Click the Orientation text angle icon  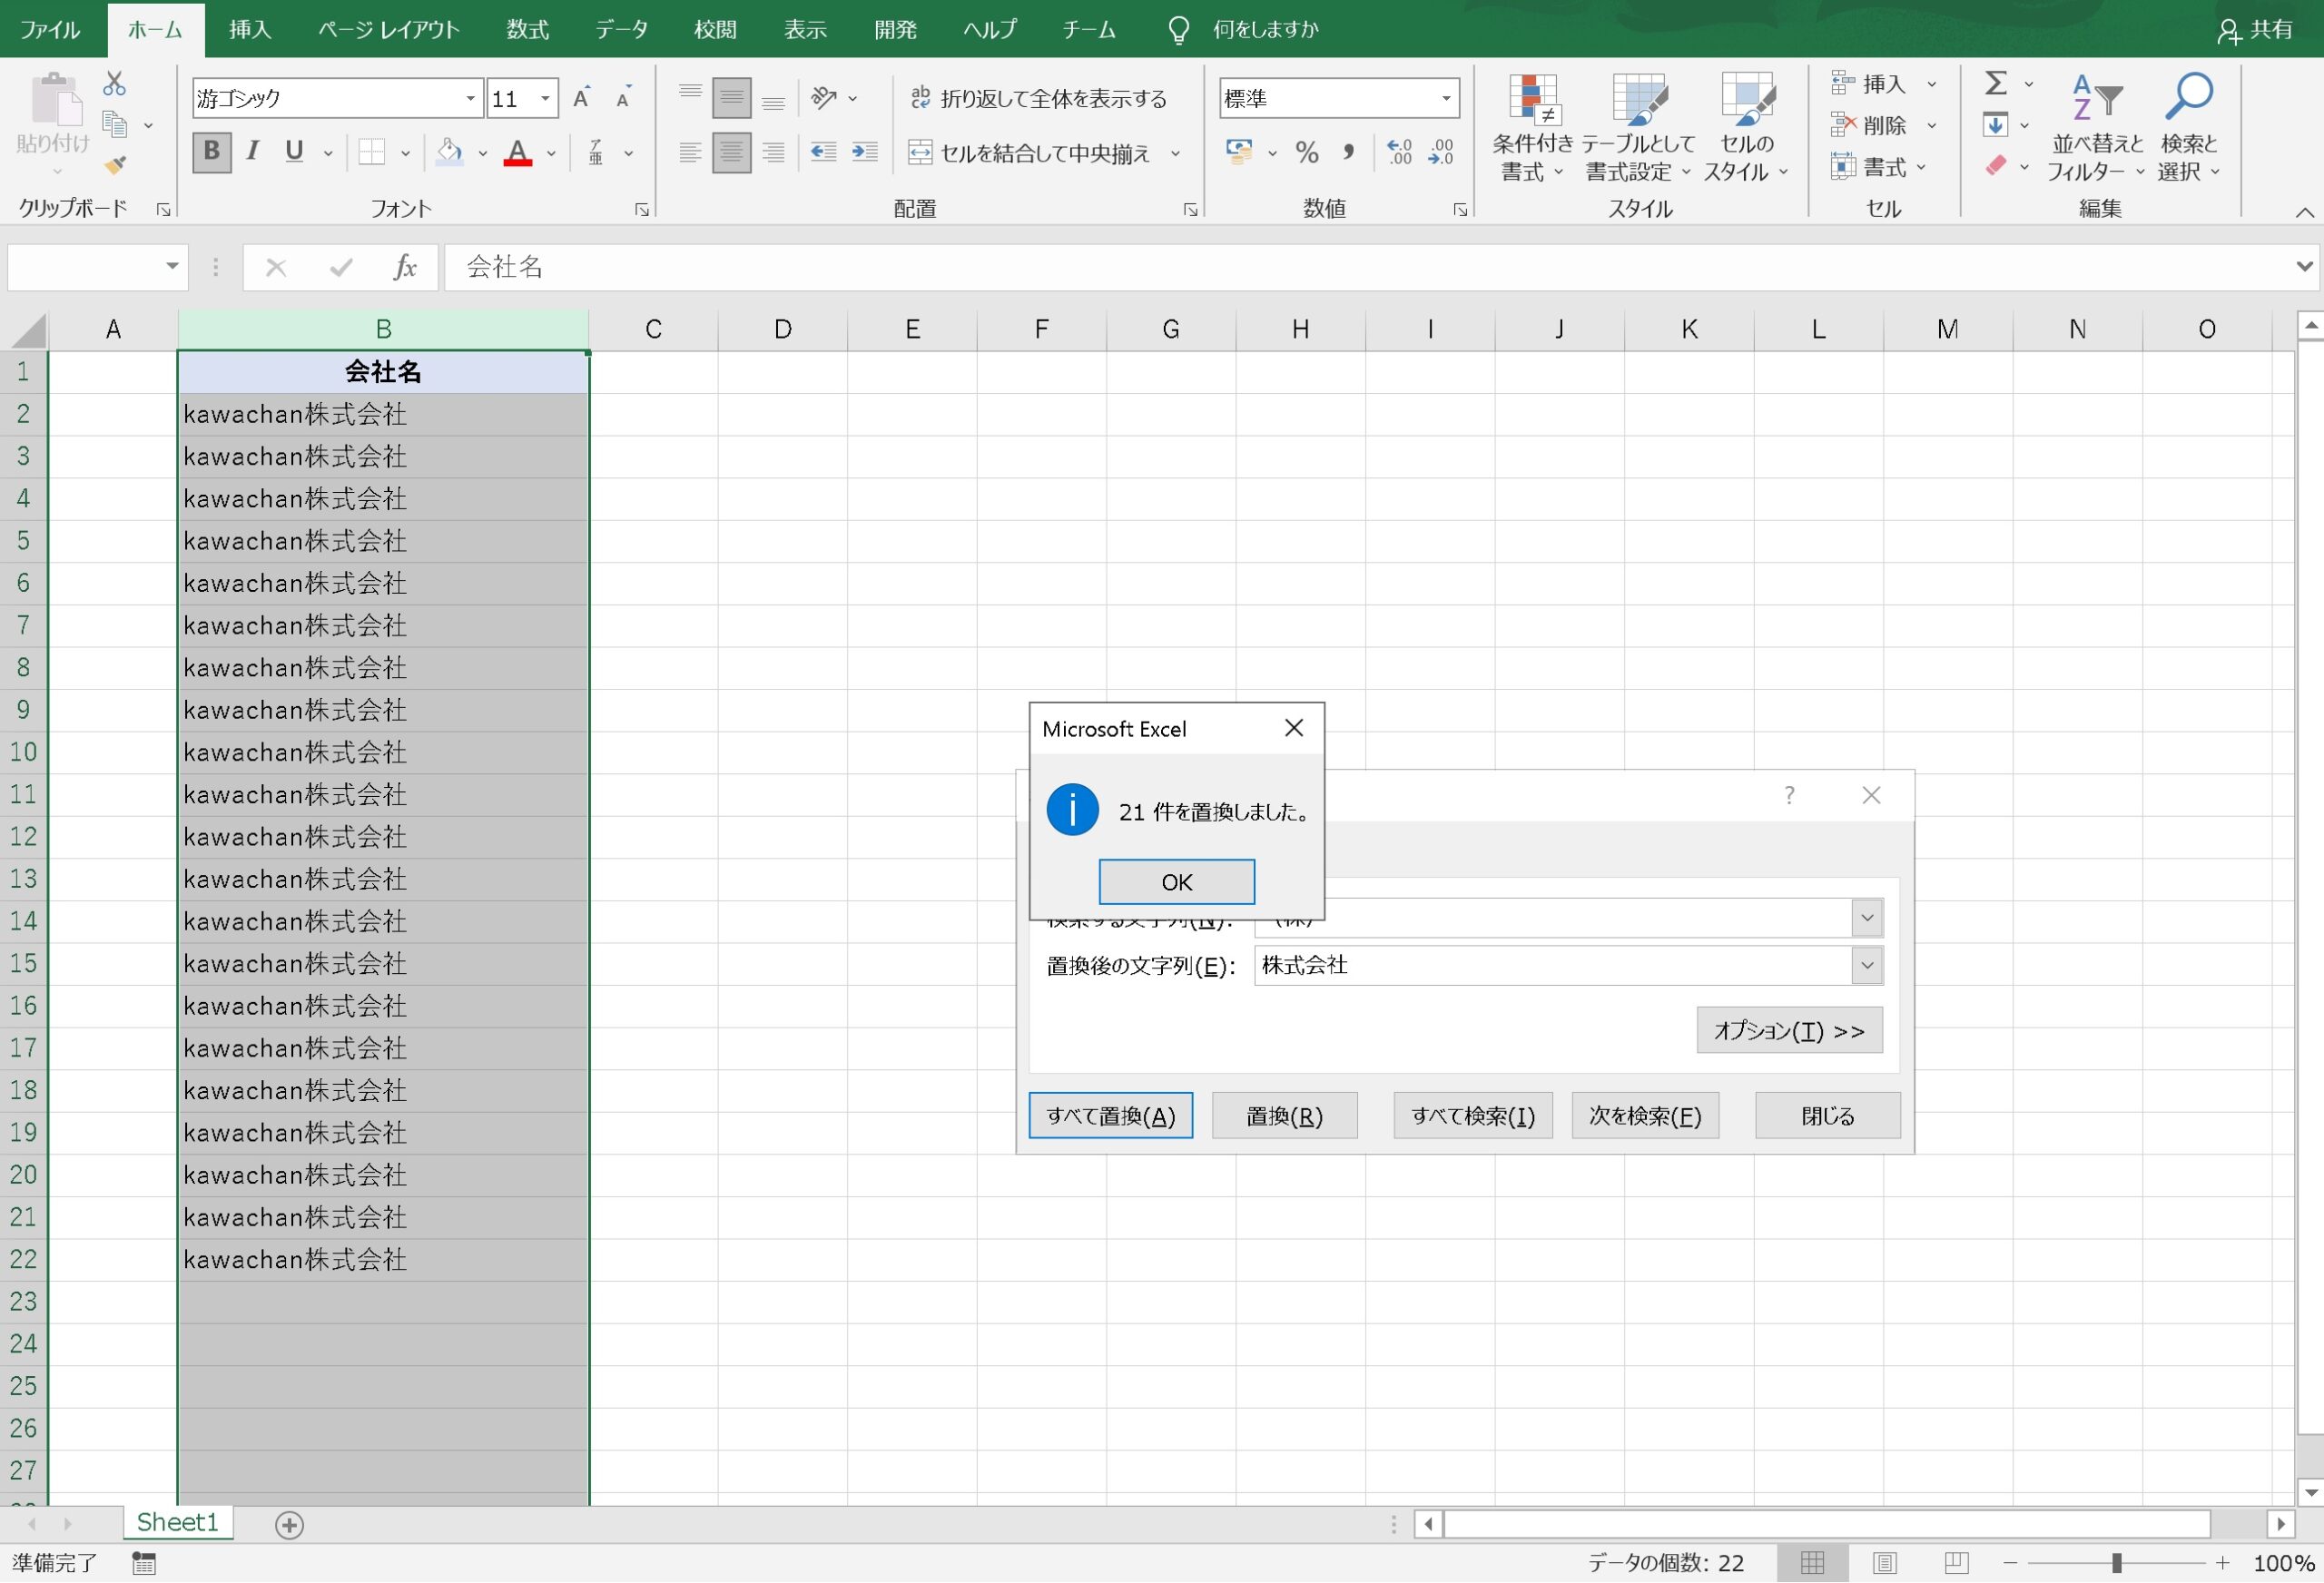coord(824,97)
